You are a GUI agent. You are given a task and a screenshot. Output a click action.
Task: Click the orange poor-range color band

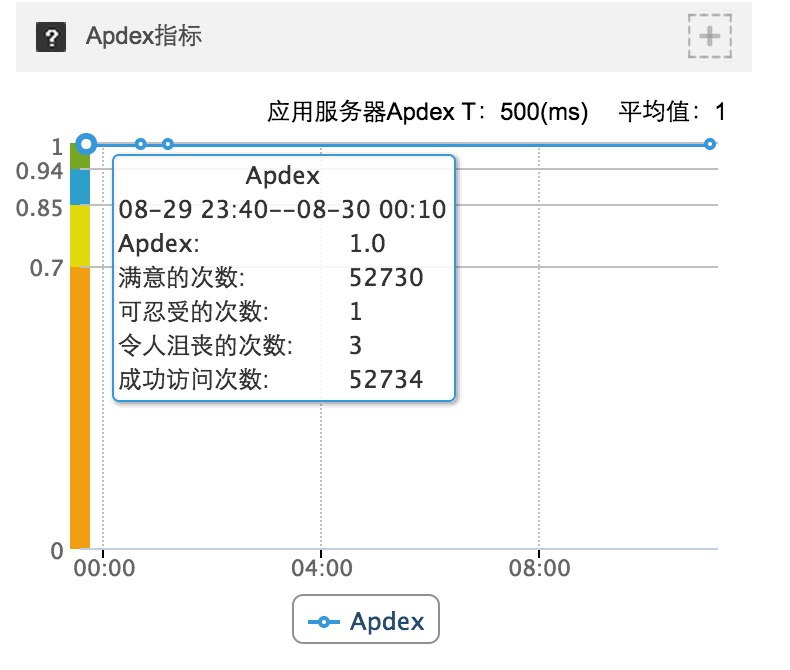(x=80, y=408)
